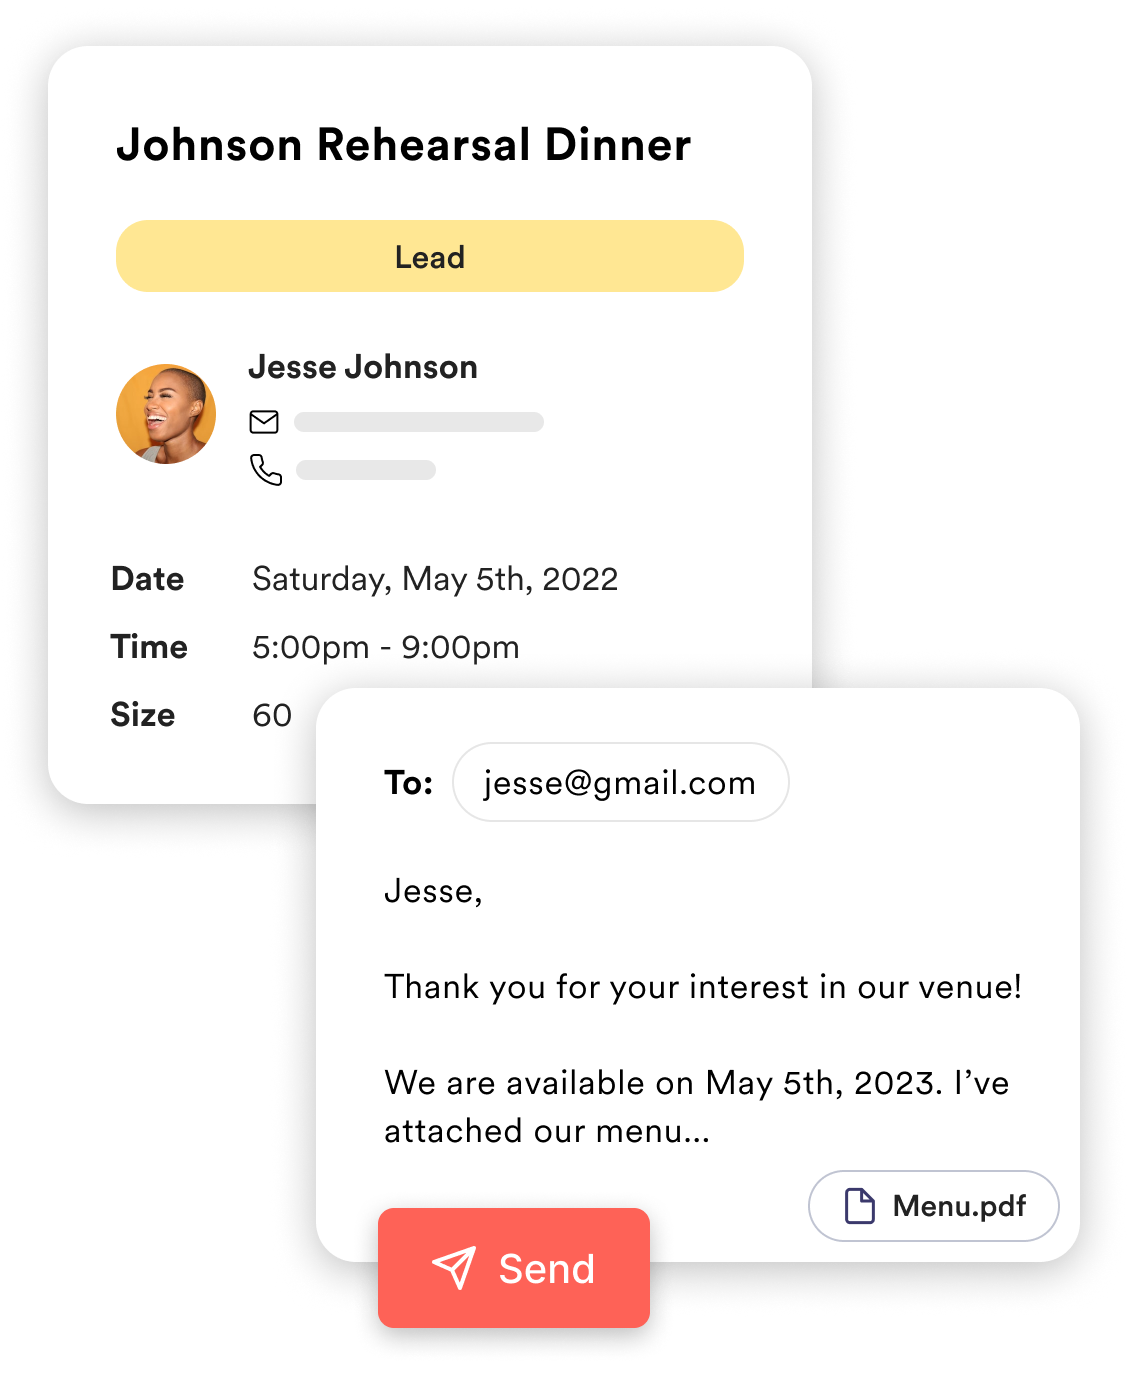Click the Thank you for your interest line
The width and height of the screenshot is (1128, 1376).
703,987
